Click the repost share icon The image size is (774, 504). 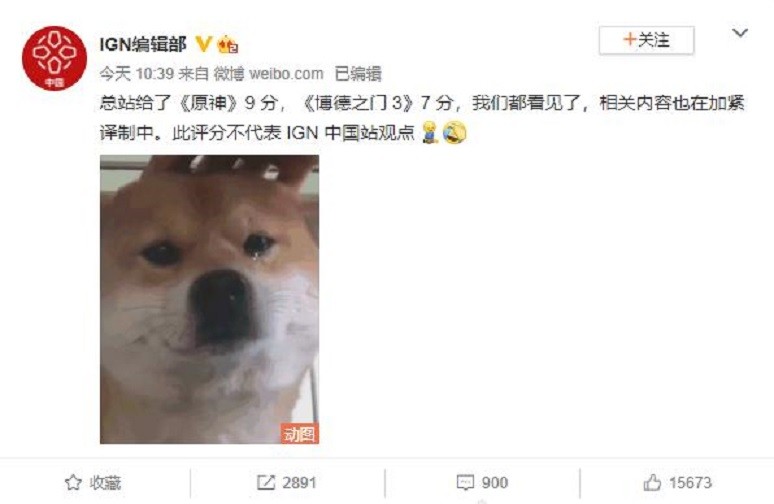(x=266, y=482)
